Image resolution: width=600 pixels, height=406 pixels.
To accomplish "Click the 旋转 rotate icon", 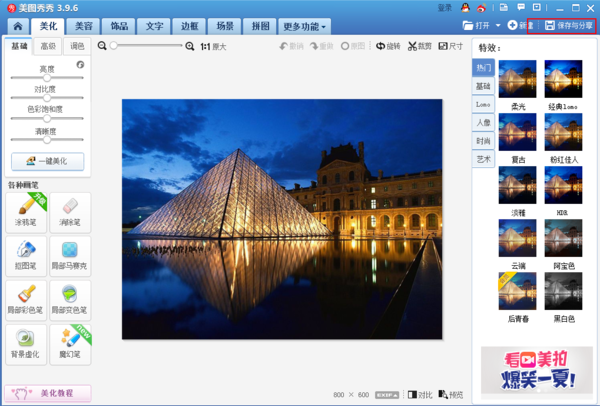I will tap(381, 46).
